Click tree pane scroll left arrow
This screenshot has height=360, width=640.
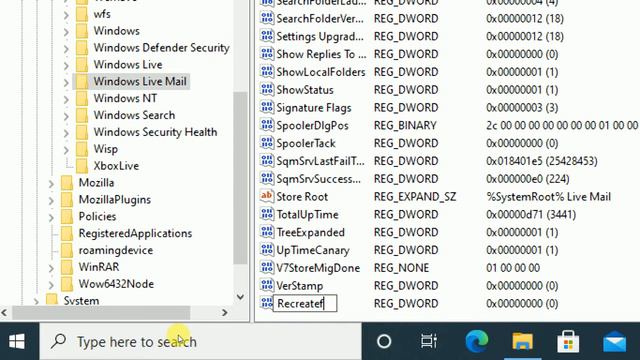tap(4, 313)
